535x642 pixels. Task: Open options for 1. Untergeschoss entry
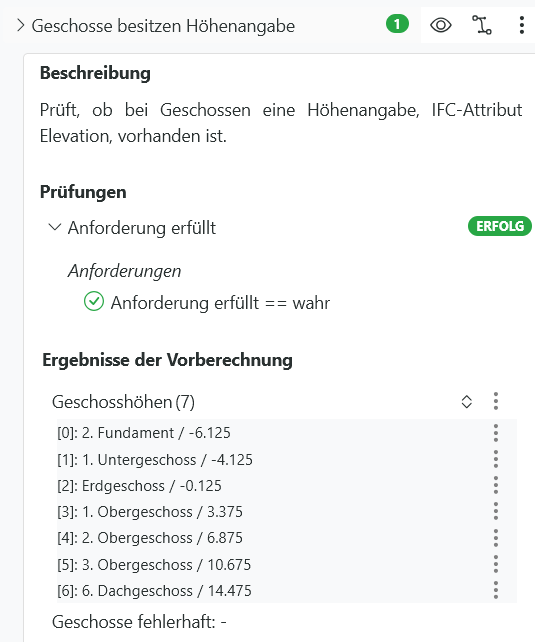[x=496, y=459]
